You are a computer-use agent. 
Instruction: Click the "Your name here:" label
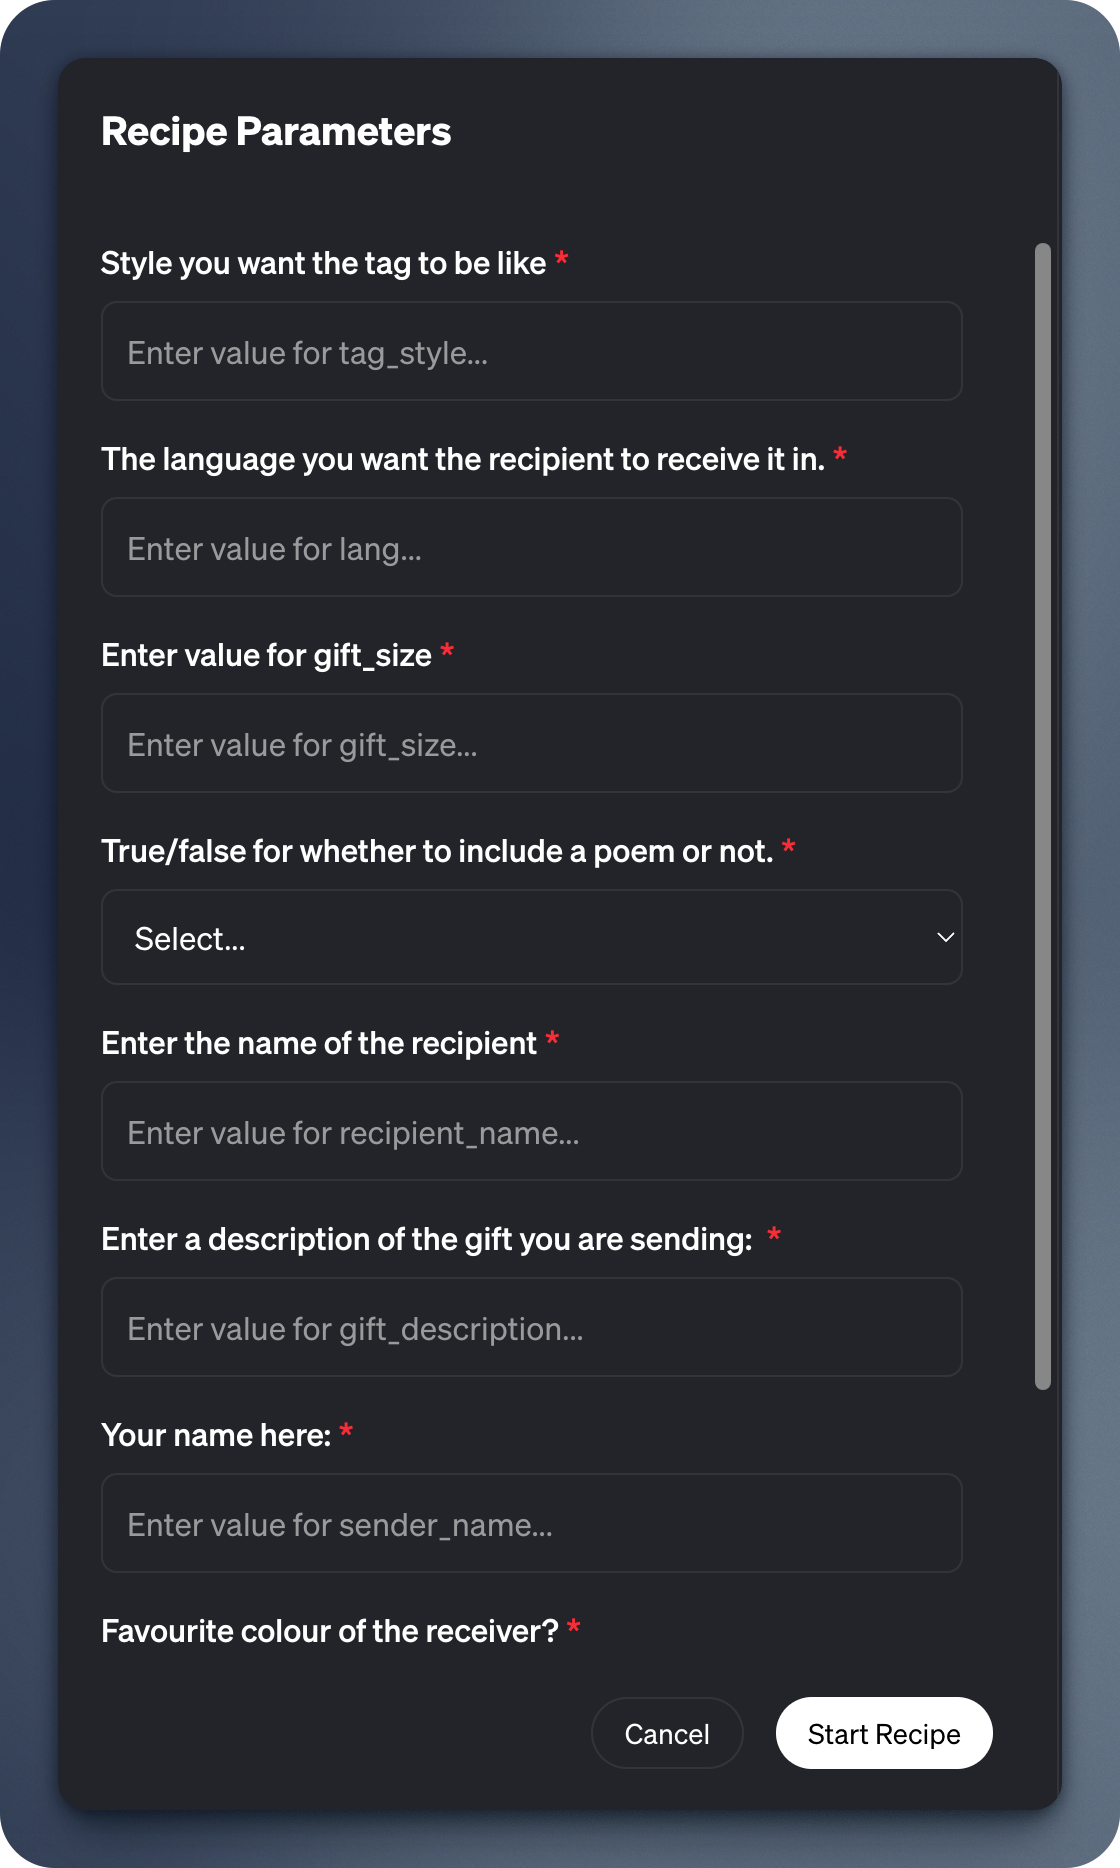(216, 1435)
